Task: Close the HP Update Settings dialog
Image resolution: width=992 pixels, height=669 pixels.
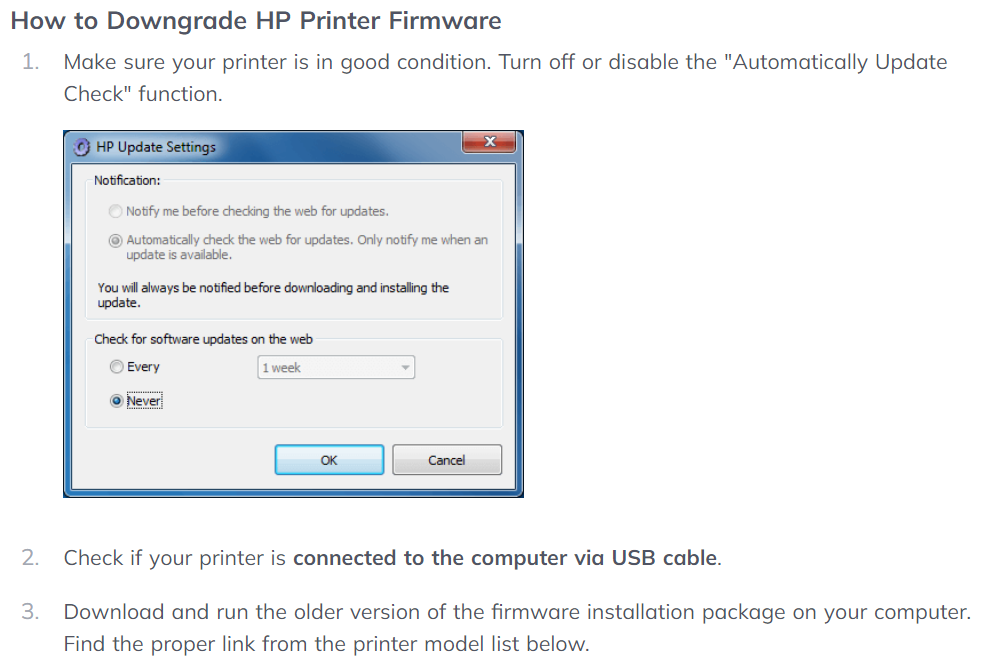Action: coord(488,143)
